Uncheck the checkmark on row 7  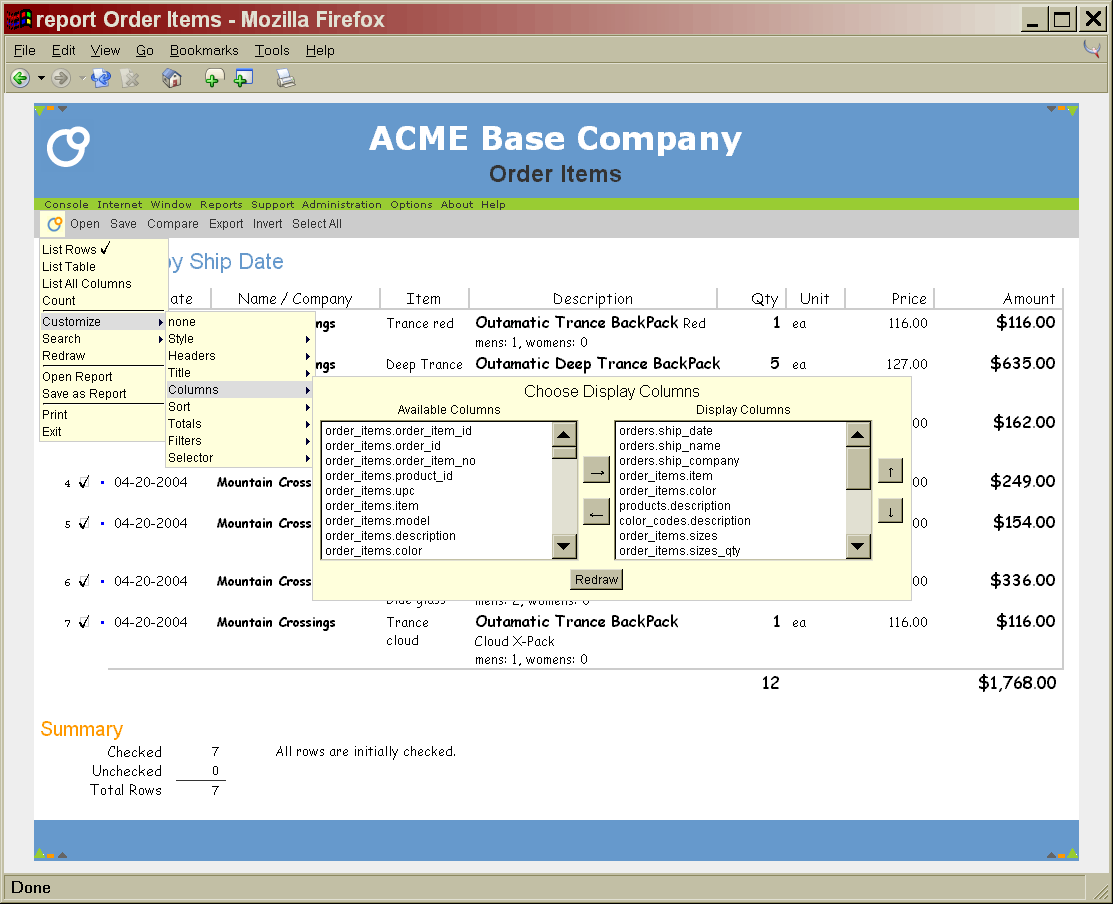coord(84,622)
